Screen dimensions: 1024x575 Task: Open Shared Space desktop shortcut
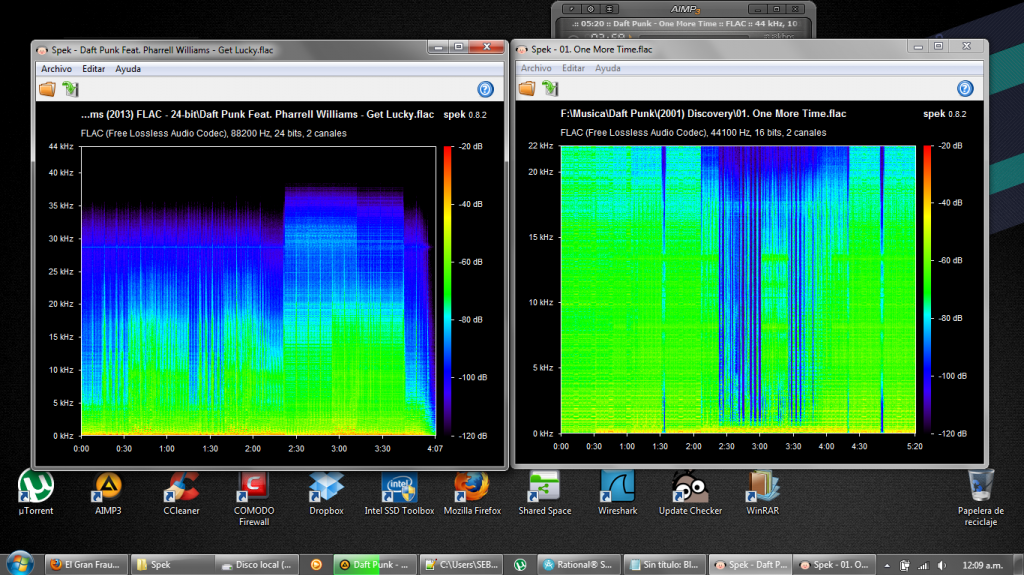[545, 493]
